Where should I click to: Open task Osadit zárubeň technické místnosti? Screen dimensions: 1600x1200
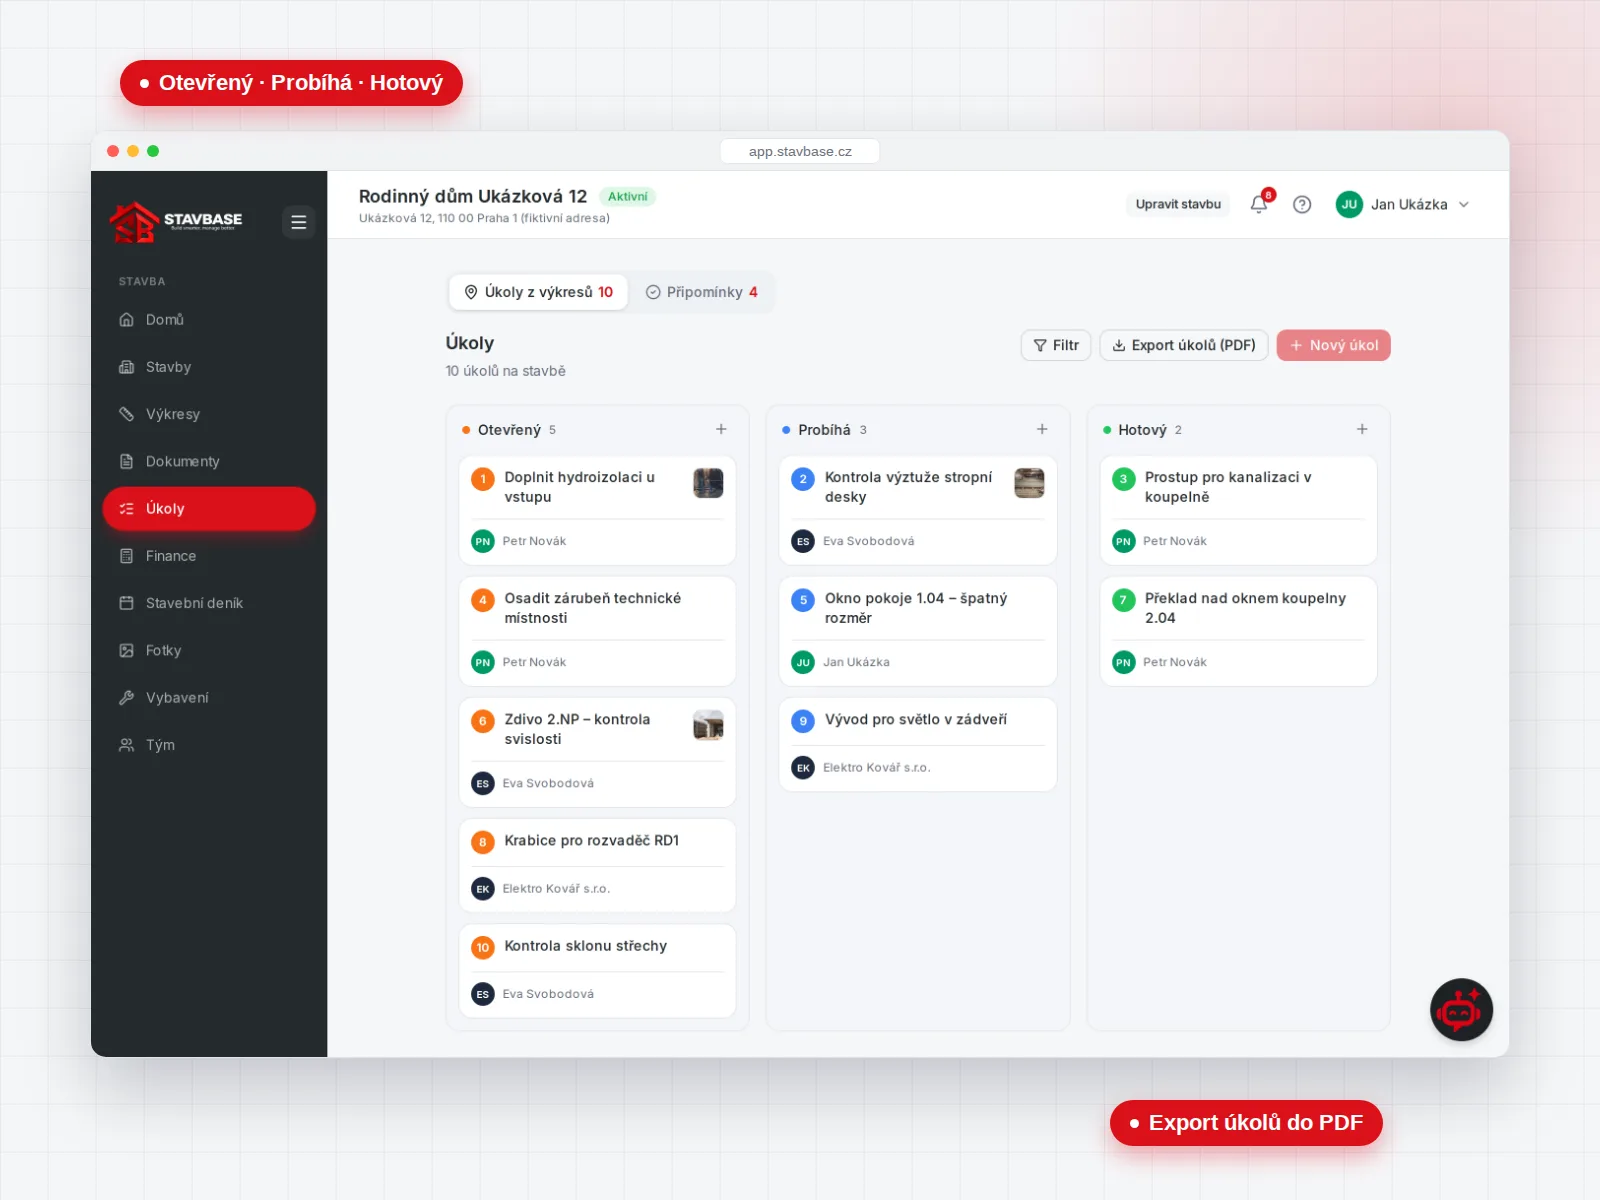(597, 632)
